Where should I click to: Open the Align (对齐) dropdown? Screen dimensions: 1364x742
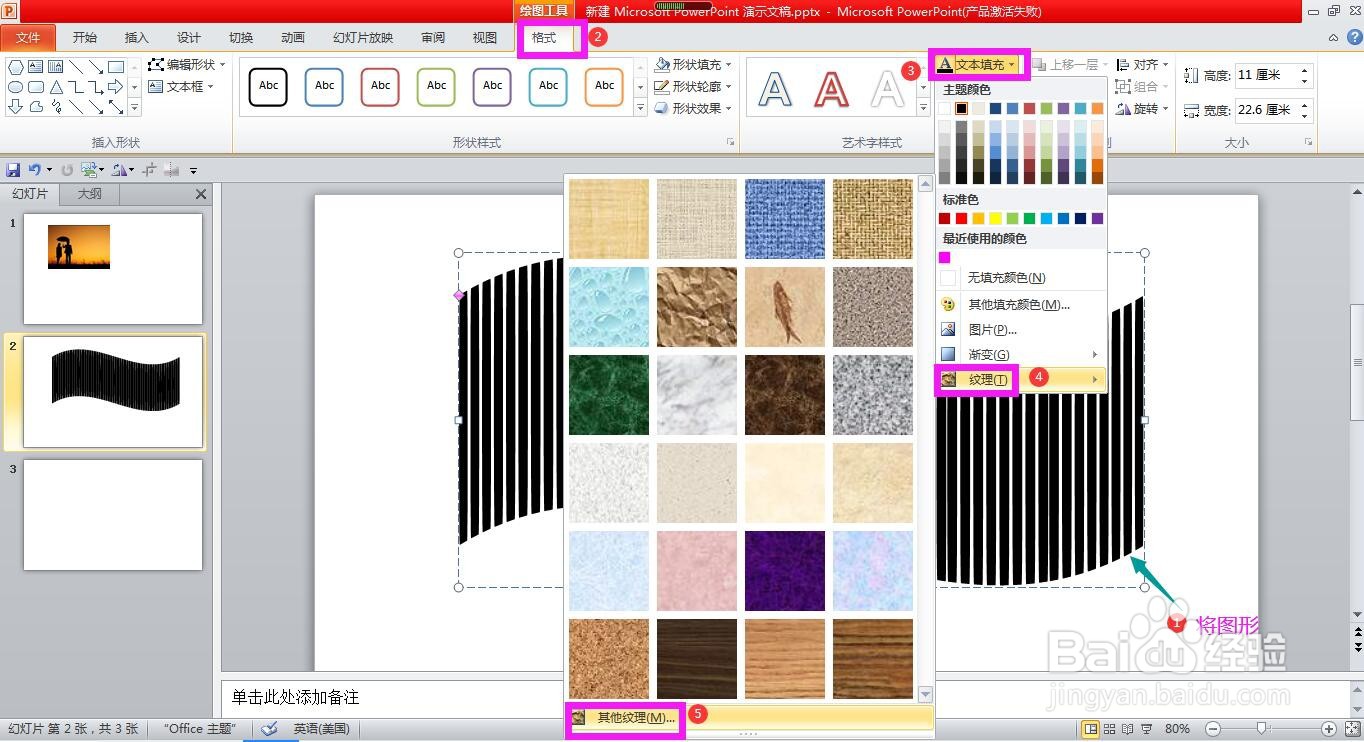pyautogui.click(x=1142, y=65)
